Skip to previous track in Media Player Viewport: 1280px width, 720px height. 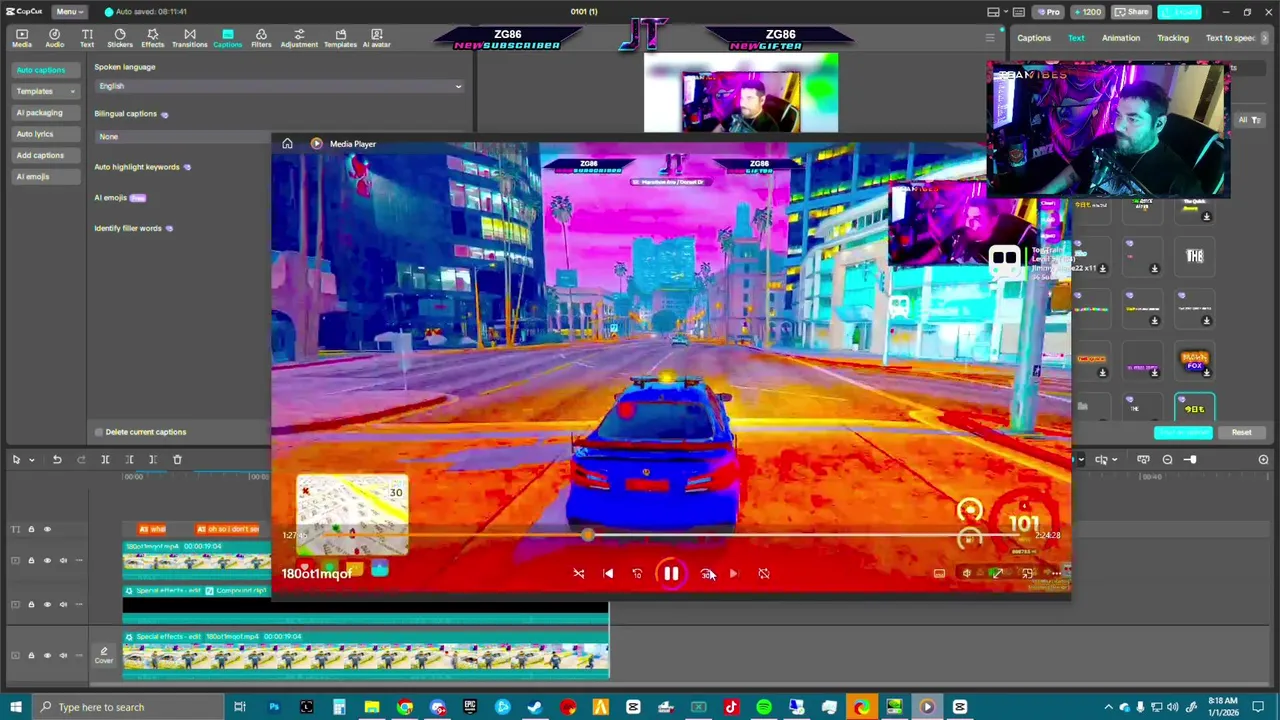(608, 573)
